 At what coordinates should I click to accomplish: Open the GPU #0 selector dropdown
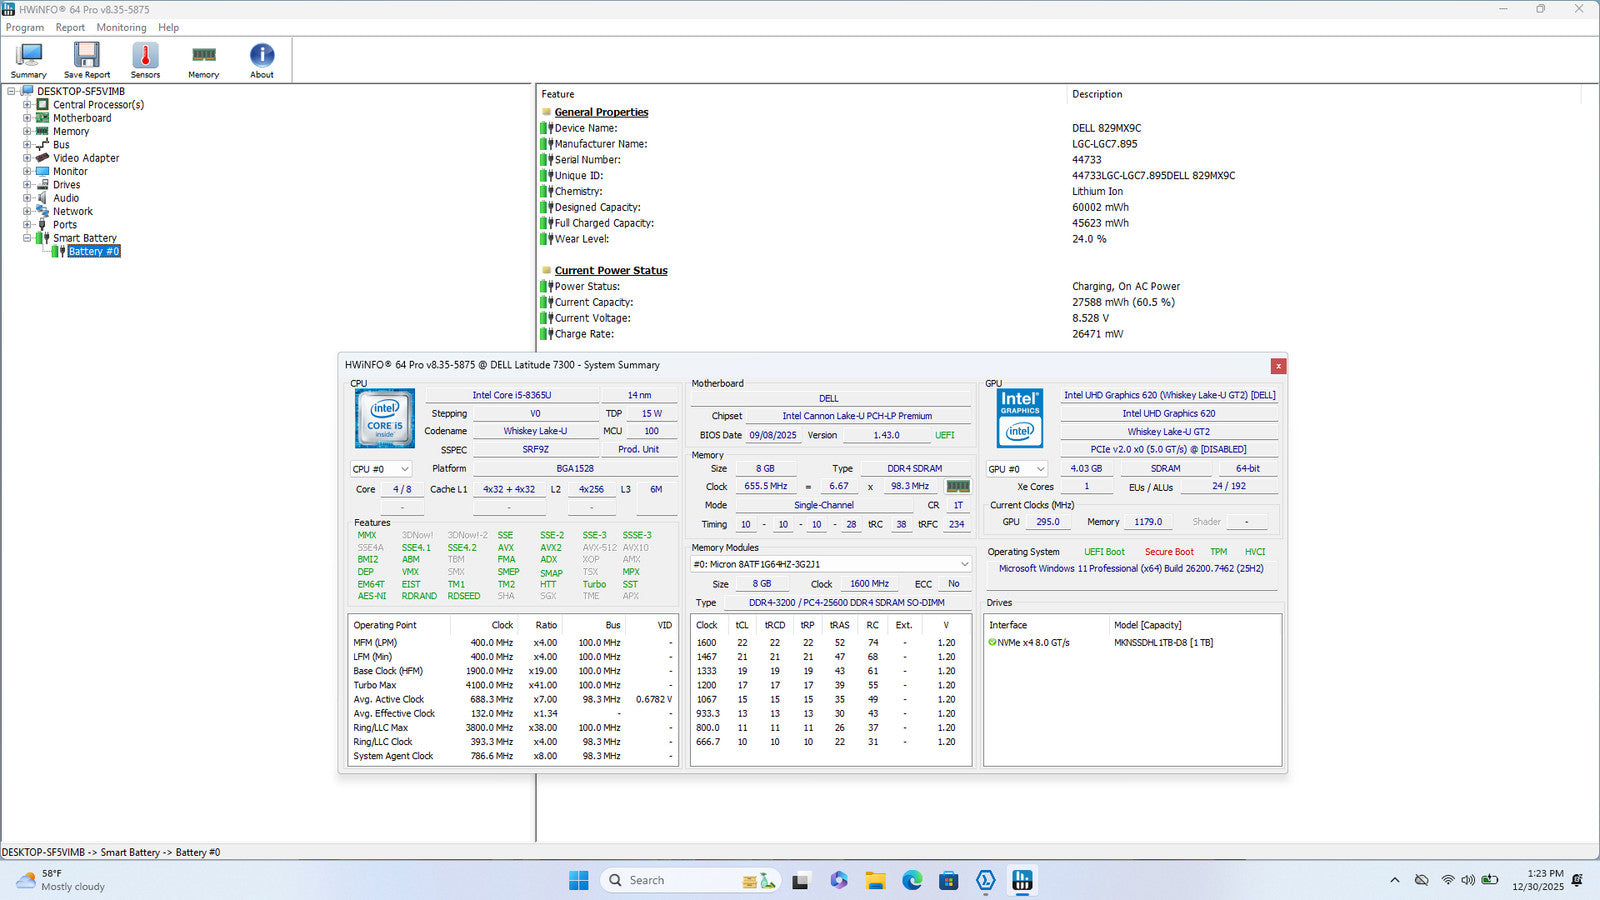[x=1016, y=469]
